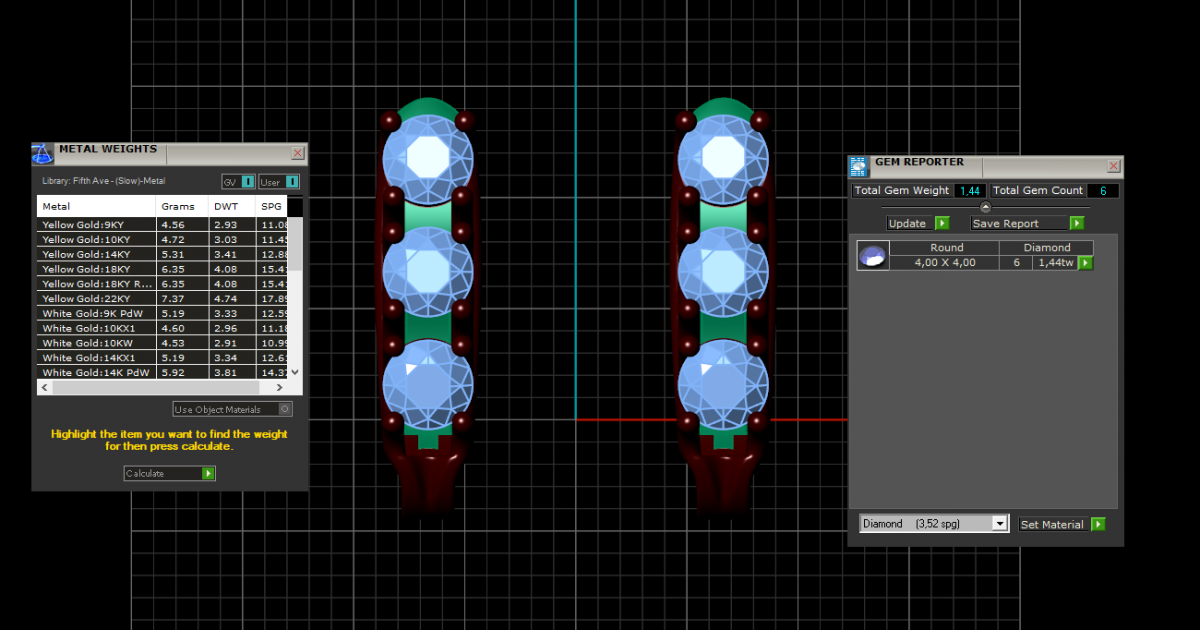1200x630 pixels.
Task: Collapse the Gem Reporter header with arrow handle
Action: pos(985,207)
